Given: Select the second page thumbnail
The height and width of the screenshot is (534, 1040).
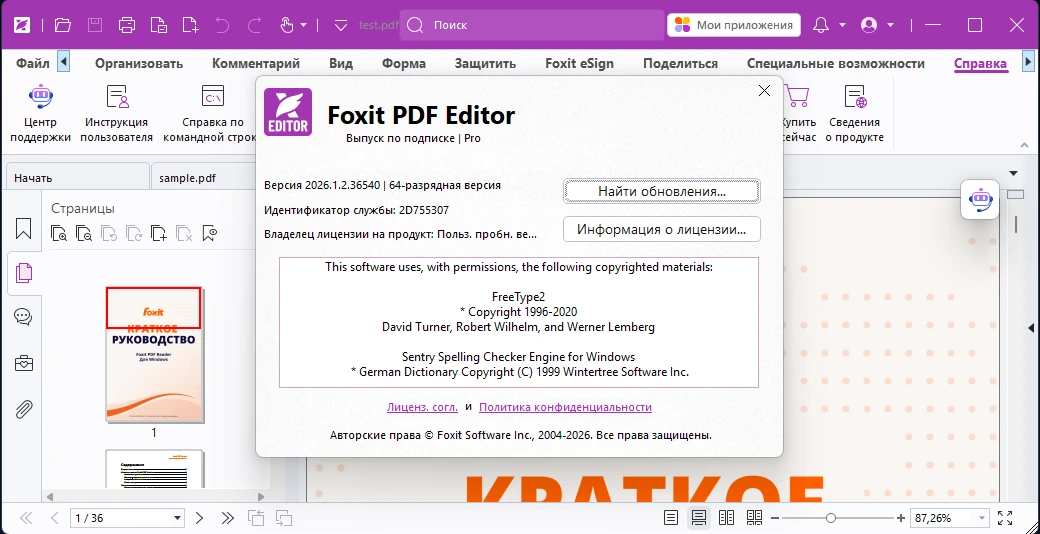Looking at the screenshot, I should pyautogui.click(x=154, y=468).
